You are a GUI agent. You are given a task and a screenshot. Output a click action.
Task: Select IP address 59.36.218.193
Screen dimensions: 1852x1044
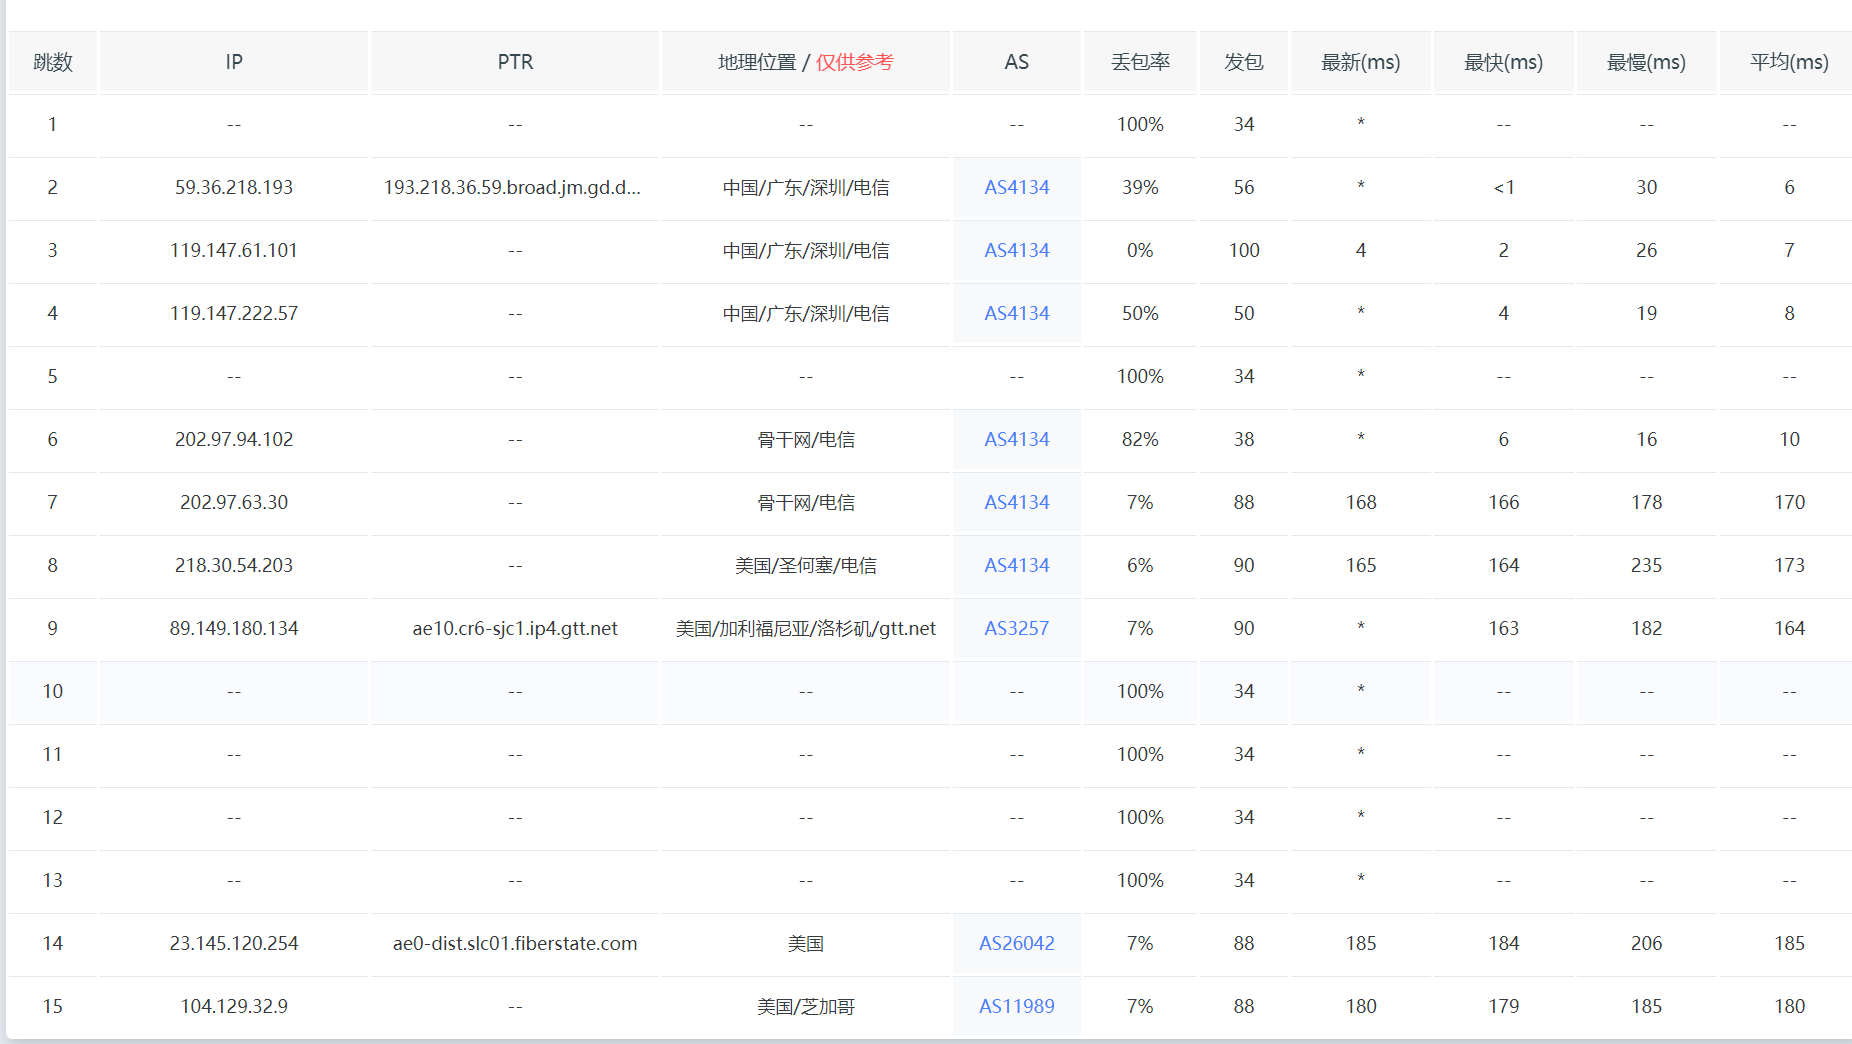[x=234, y=187]
